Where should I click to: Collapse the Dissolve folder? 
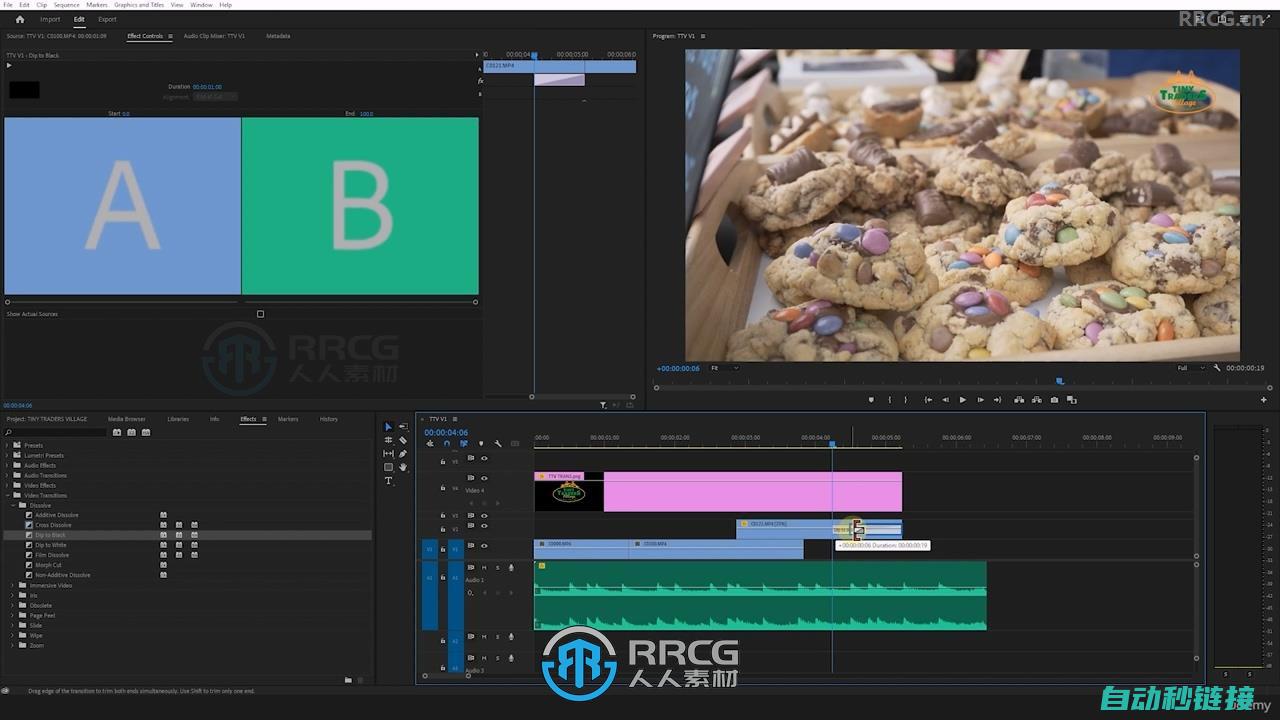point(14,505)
